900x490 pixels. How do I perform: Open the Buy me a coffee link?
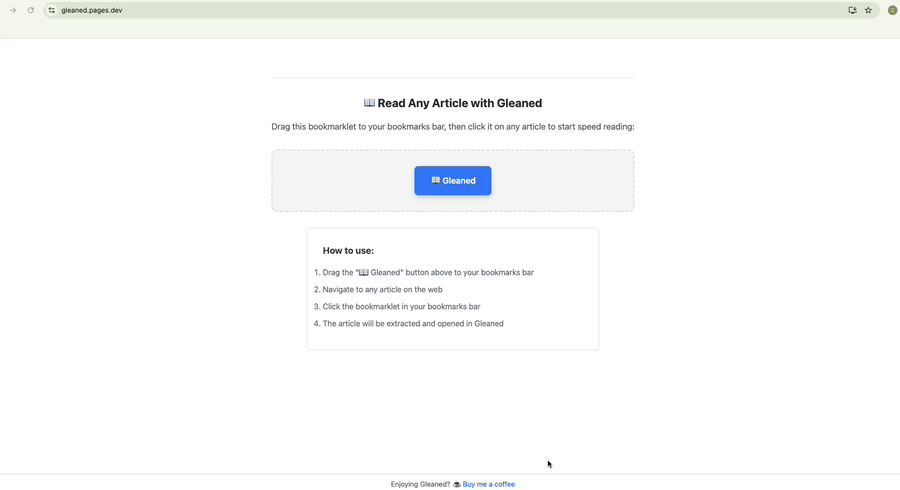488,484
